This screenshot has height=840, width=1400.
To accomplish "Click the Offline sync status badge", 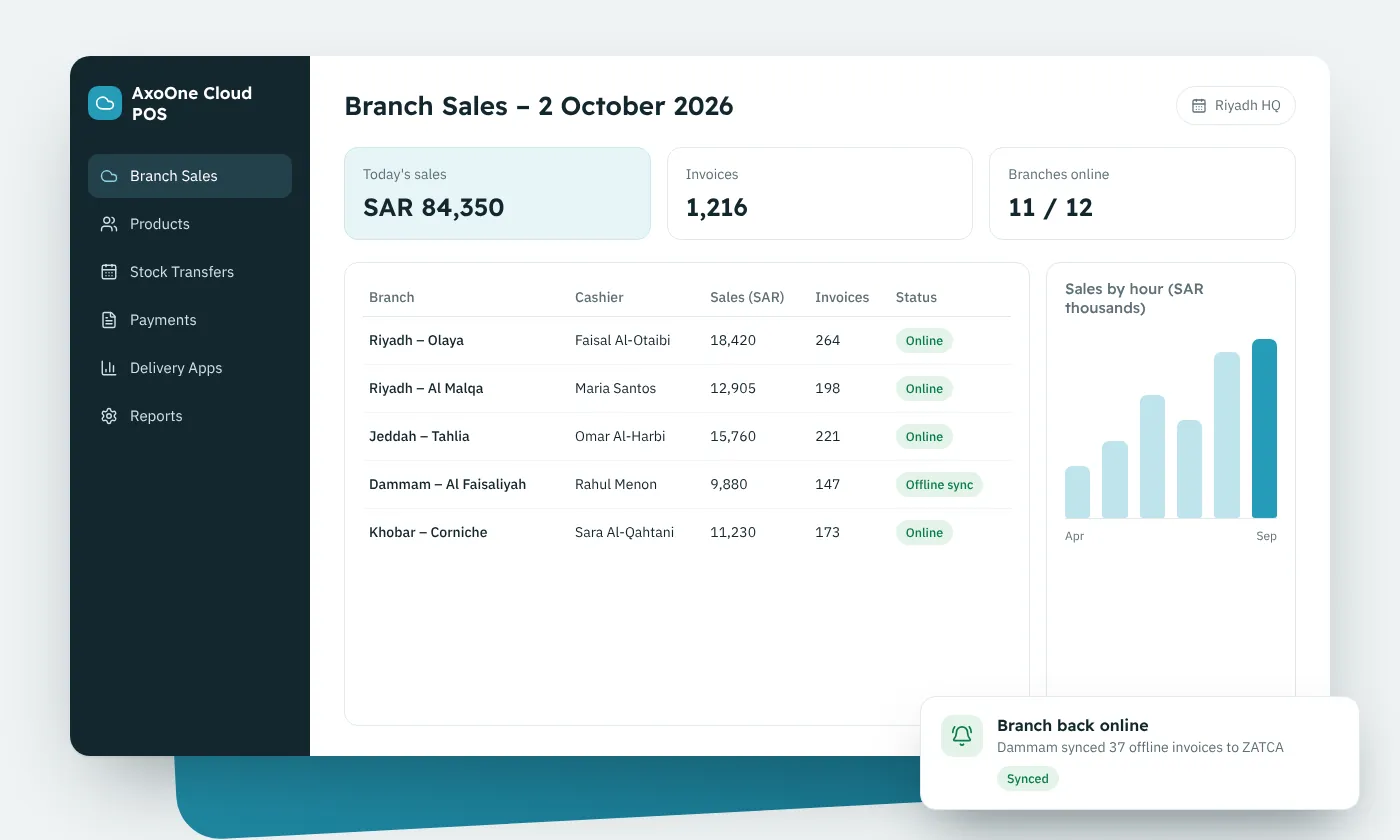I will point(939,485).
